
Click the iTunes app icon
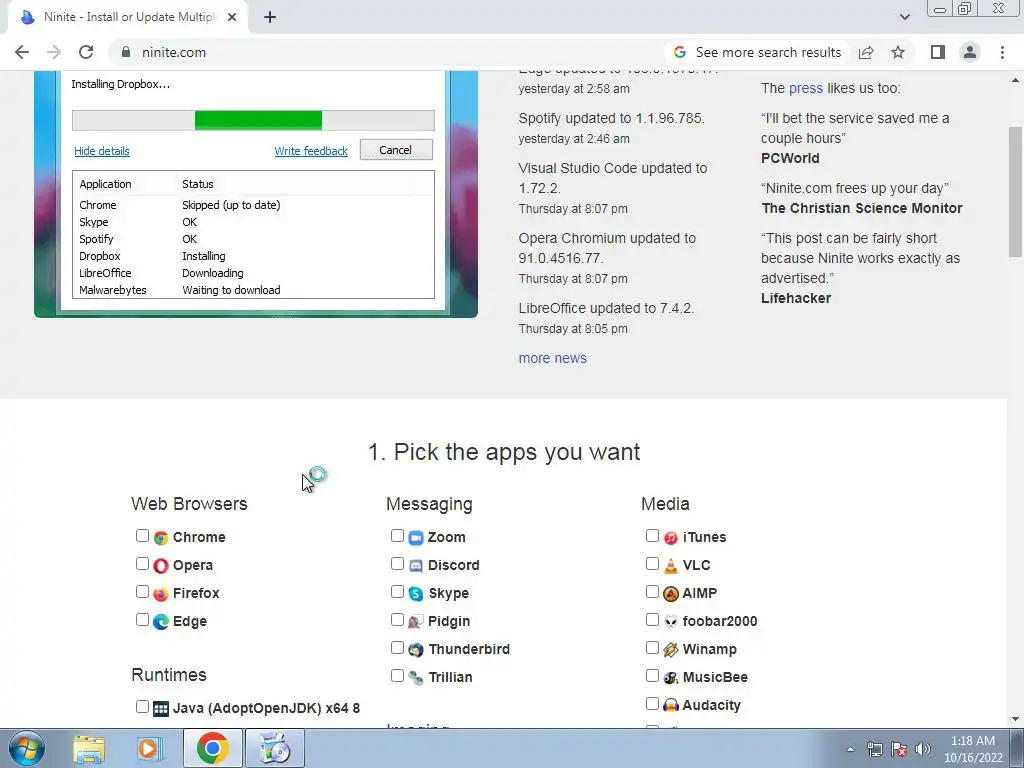tap(671, 537)
